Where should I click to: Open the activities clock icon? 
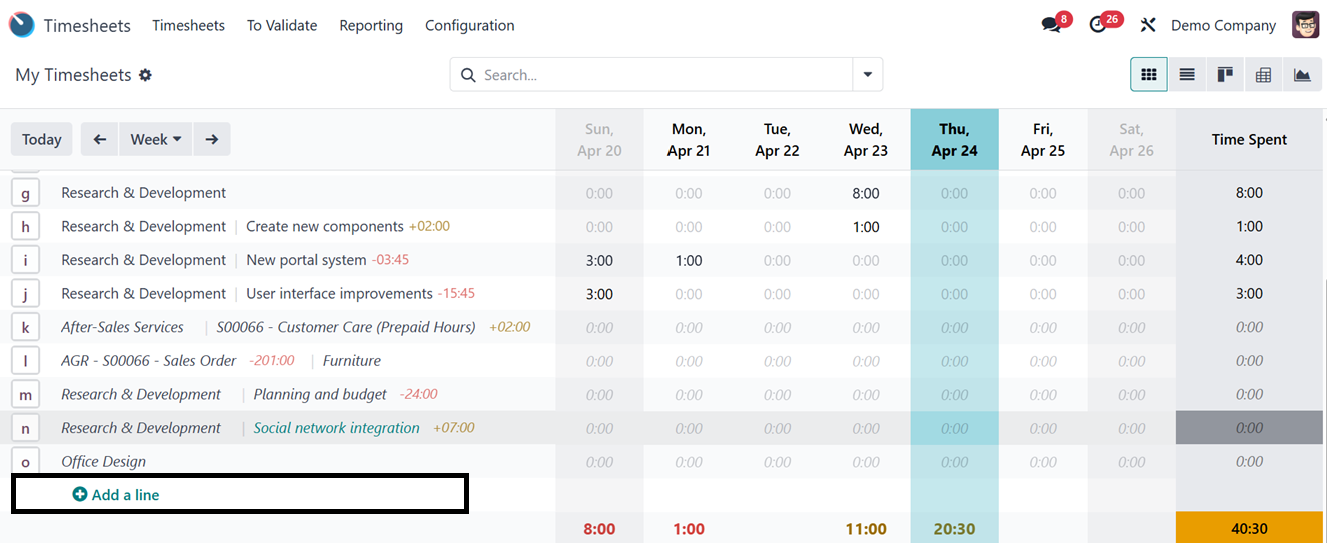pos(1099,25)
